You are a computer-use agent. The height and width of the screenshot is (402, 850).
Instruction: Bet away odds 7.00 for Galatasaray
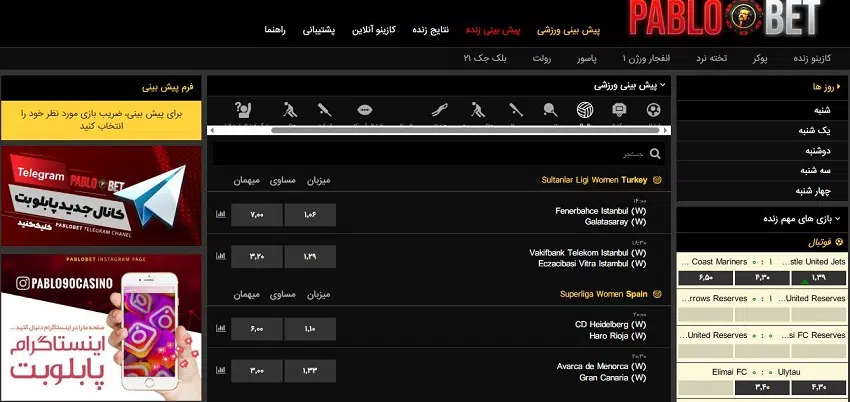point(257,215)
